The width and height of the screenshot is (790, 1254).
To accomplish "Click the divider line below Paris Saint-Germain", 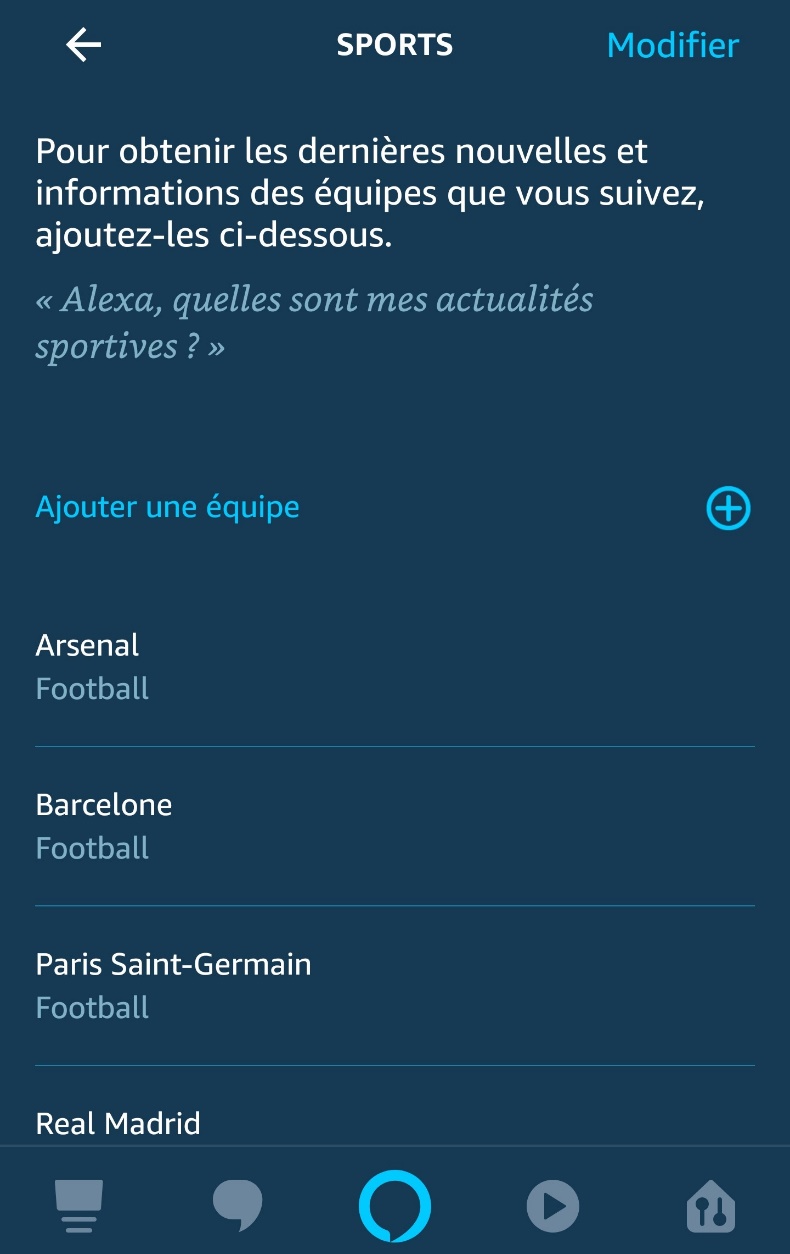I will 395,1065.
